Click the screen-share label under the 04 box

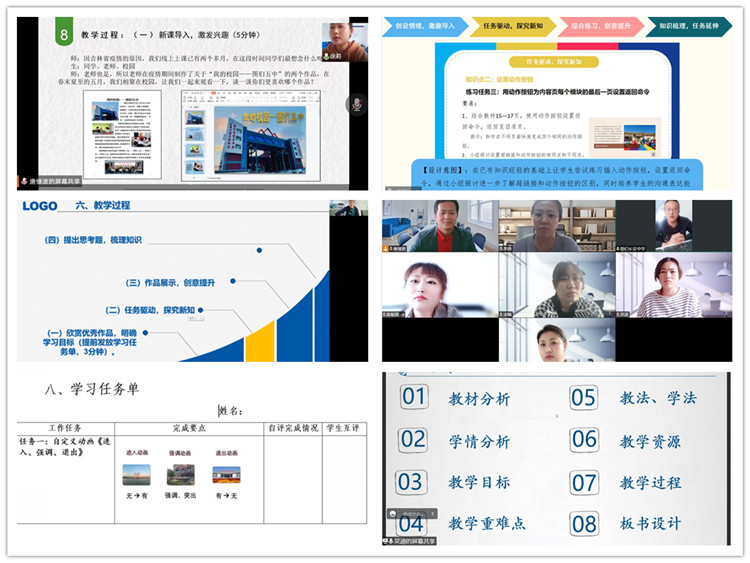[x=409, y=541]
